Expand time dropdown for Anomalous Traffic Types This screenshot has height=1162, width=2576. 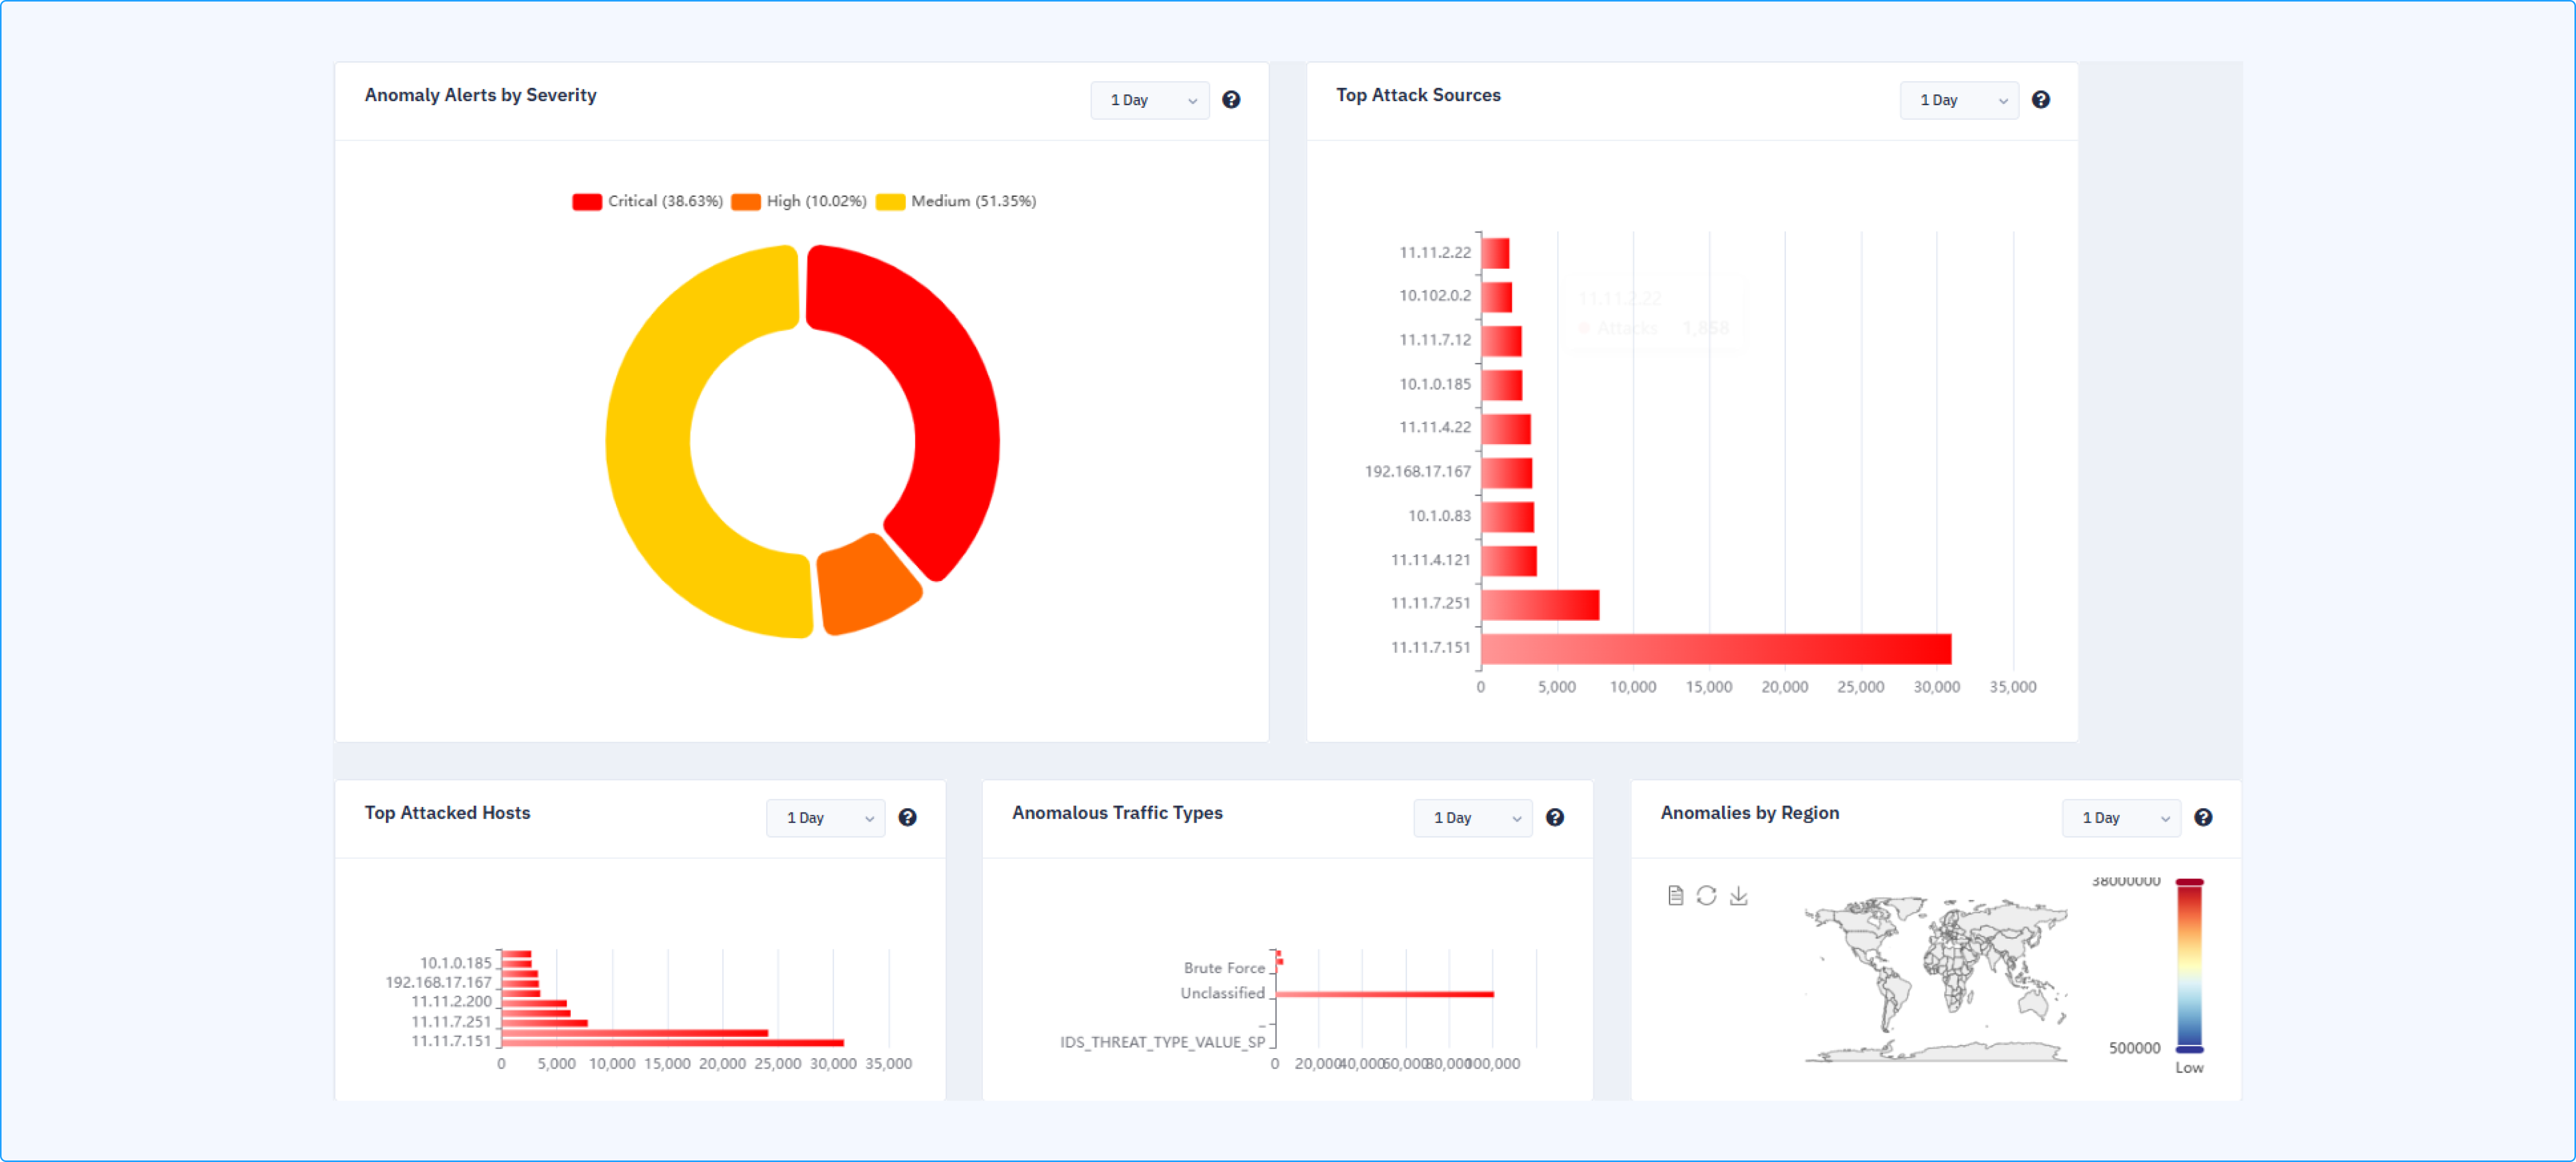tap(1472, 817)
